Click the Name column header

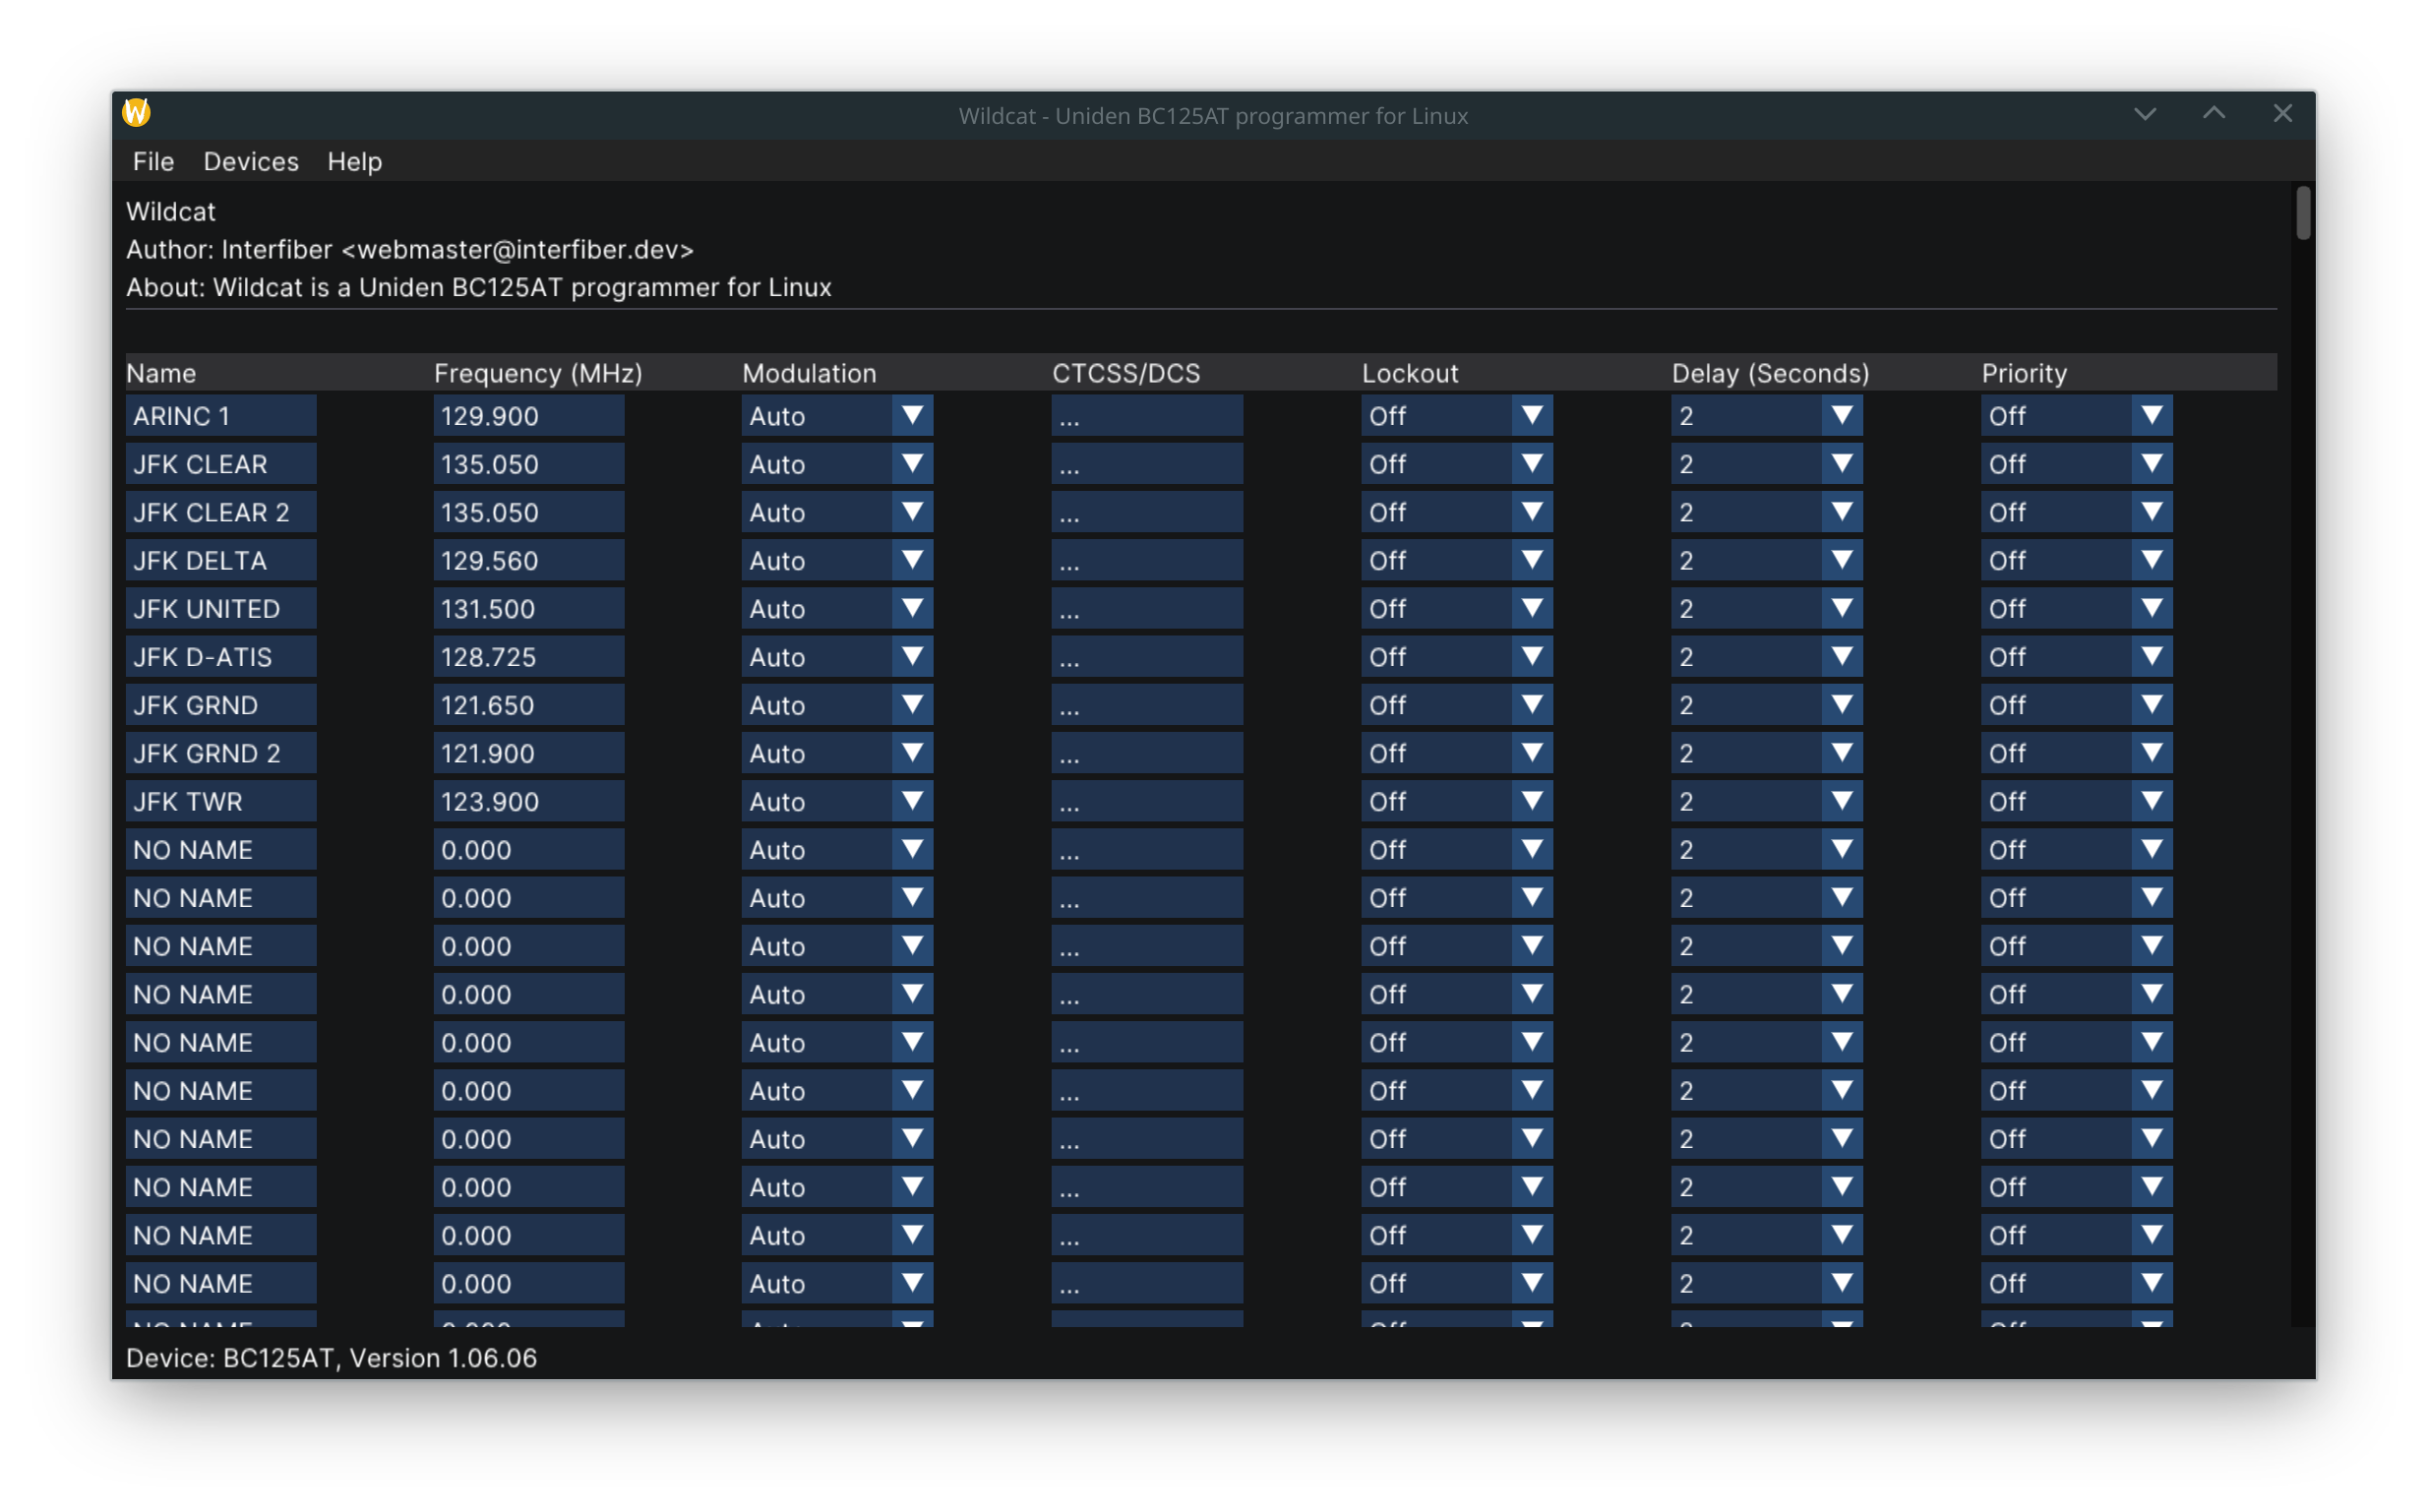click(x=161, y=373)
